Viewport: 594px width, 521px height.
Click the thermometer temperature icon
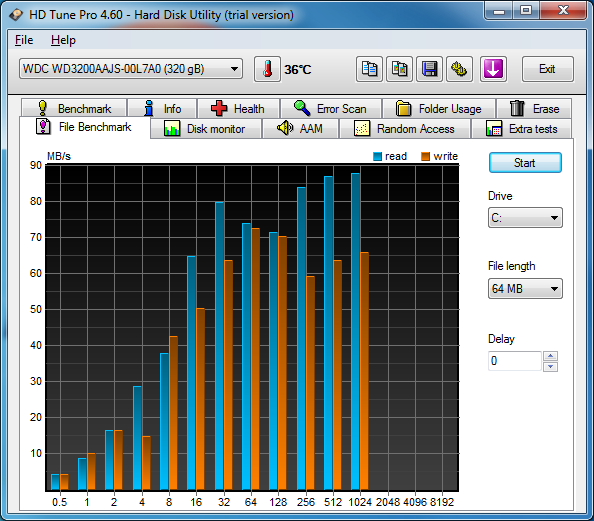pos(267,69)
